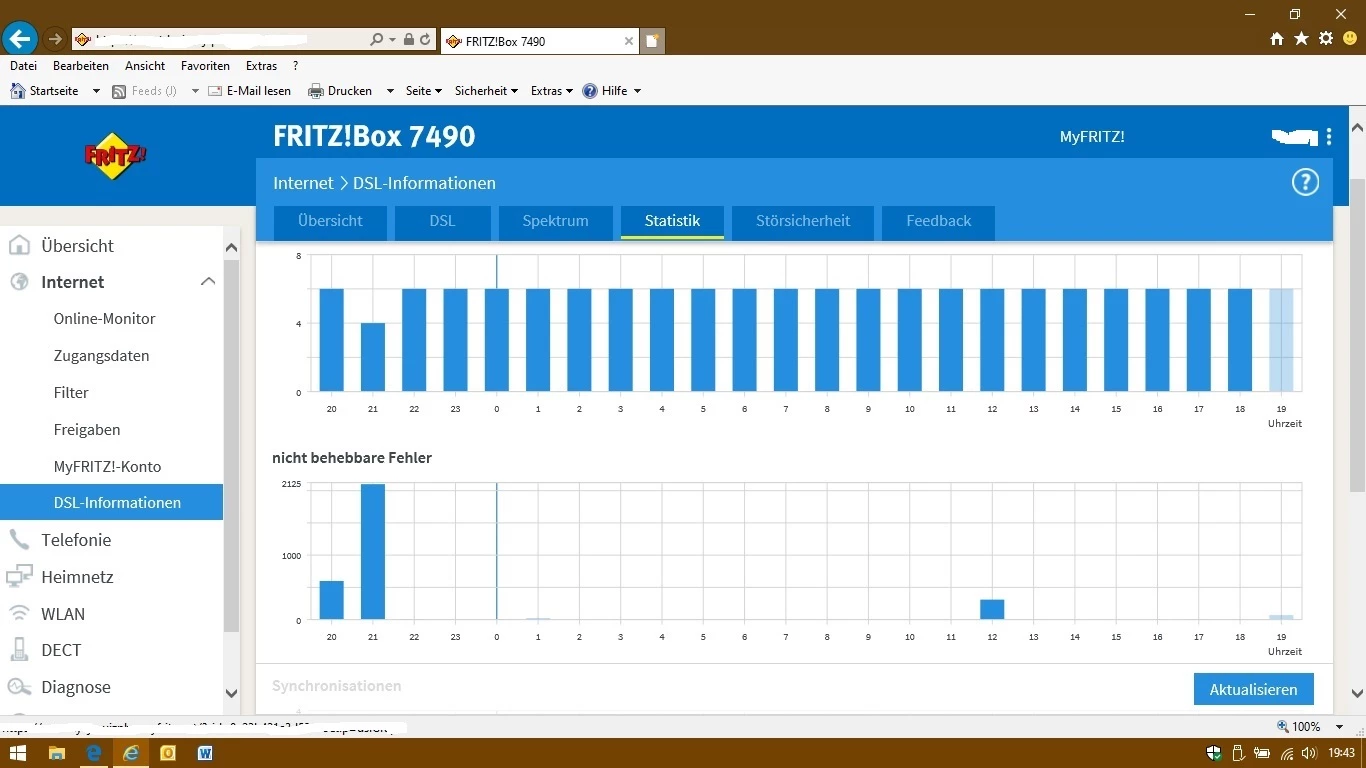Click the blue Hilfe question mark icon
This screenshot has width=1366, height=768.
pos(590,91)
